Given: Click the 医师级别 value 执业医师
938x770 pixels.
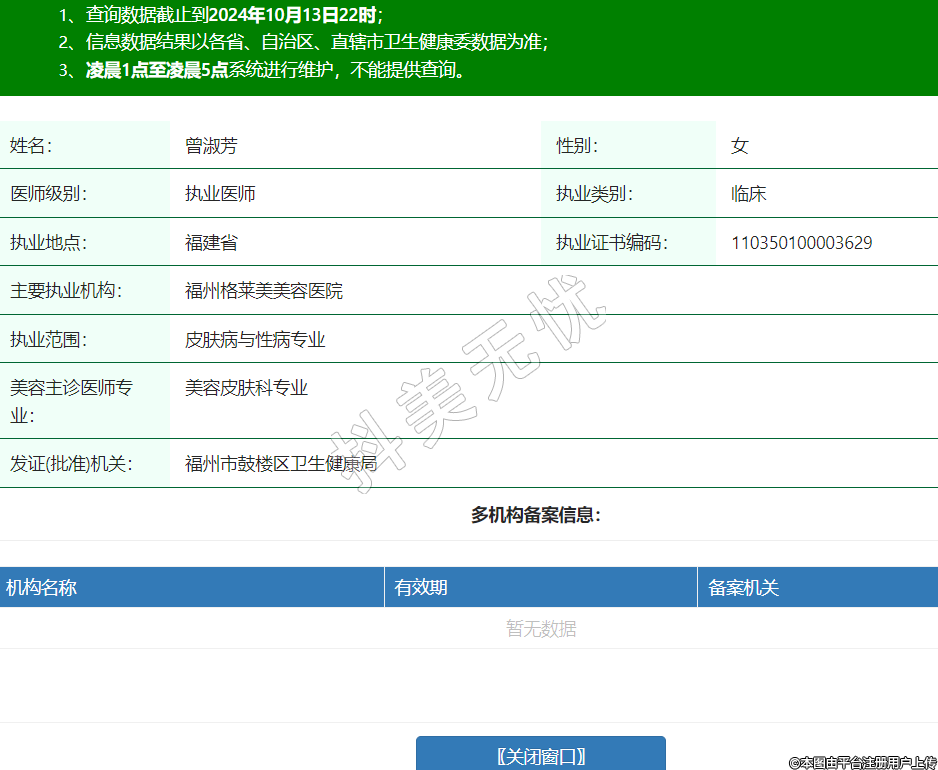Looking at the screenshot, I should click(x=220, y=194).
